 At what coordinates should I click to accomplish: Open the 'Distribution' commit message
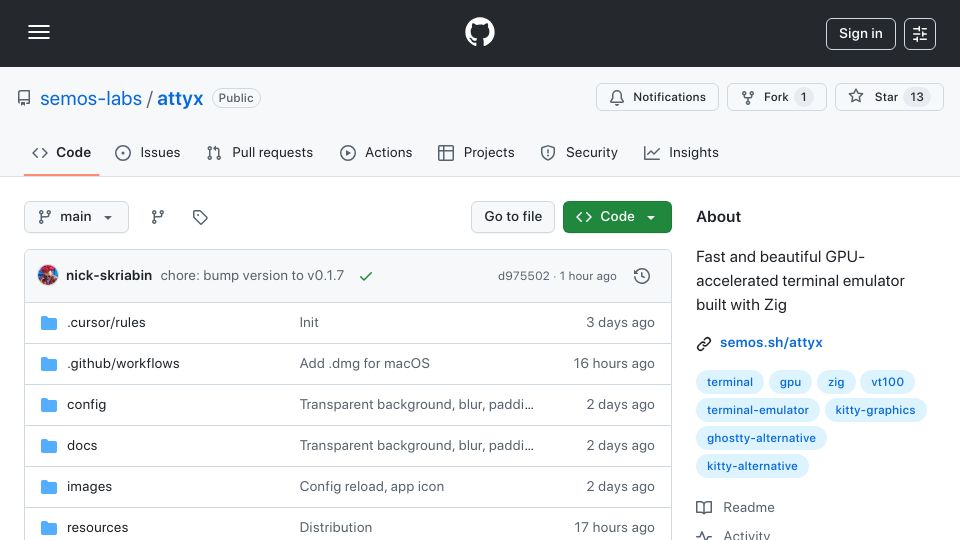click(336, 528)
